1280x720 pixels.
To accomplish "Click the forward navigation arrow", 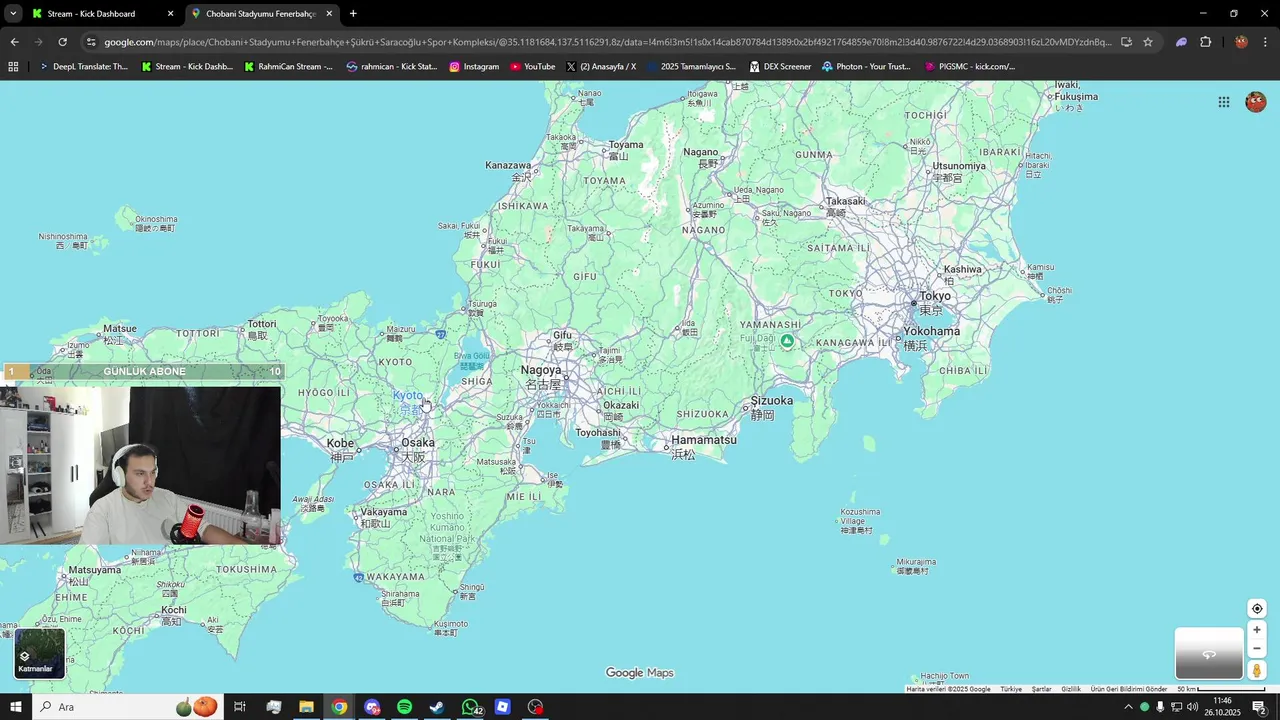I will [x=38, y=42].
